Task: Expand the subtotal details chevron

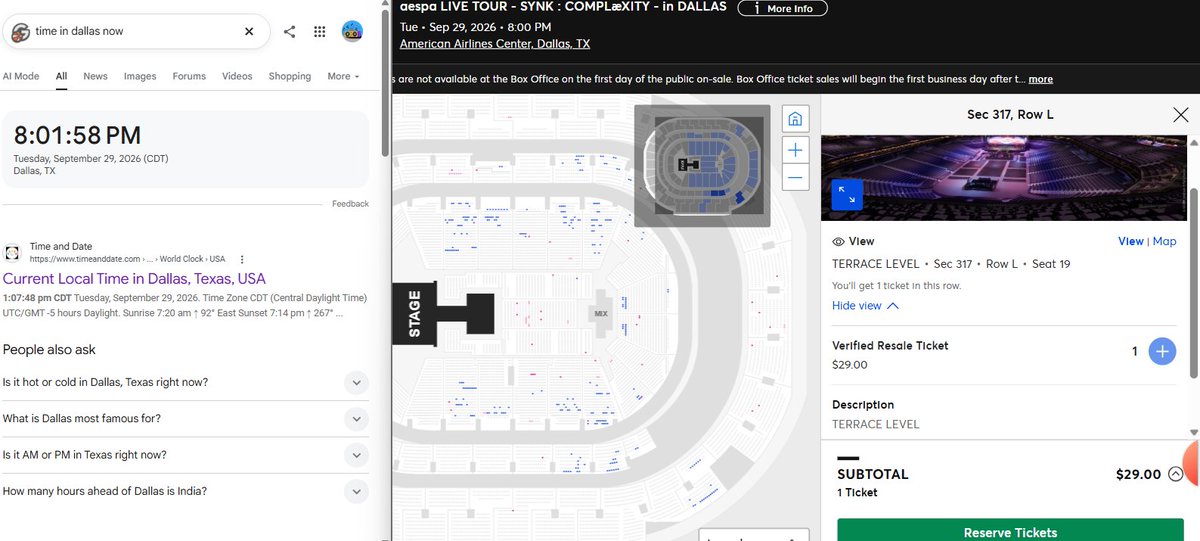Action: pyautogui.click(x=1175, y=475)
